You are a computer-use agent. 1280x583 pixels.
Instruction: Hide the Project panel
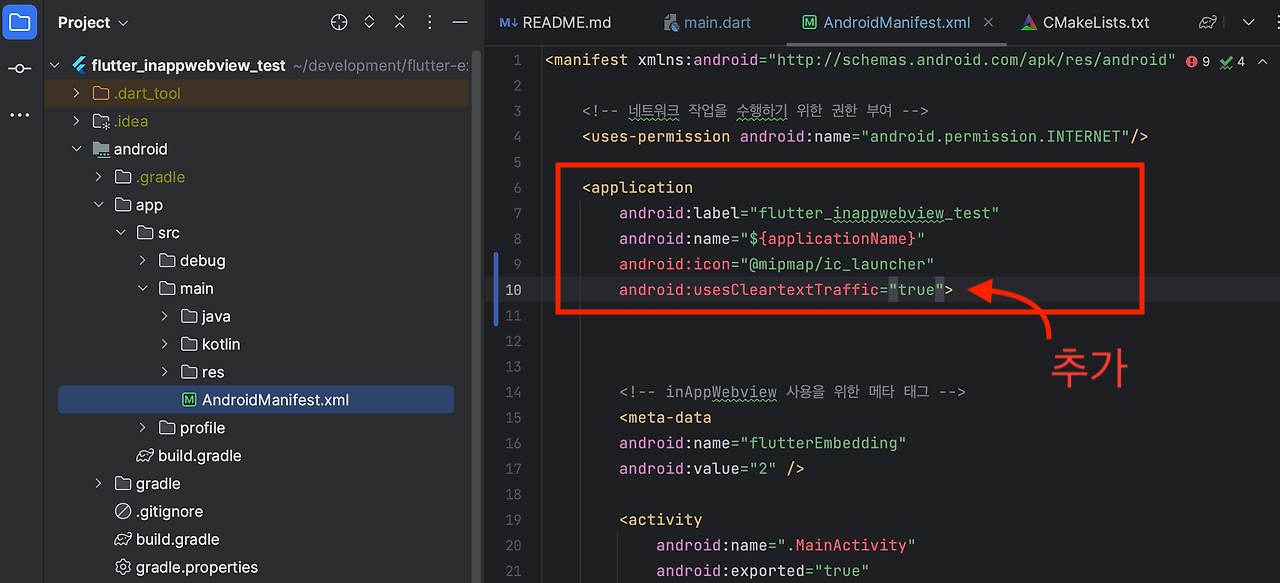pyautogui.click(x=459, y=22)
